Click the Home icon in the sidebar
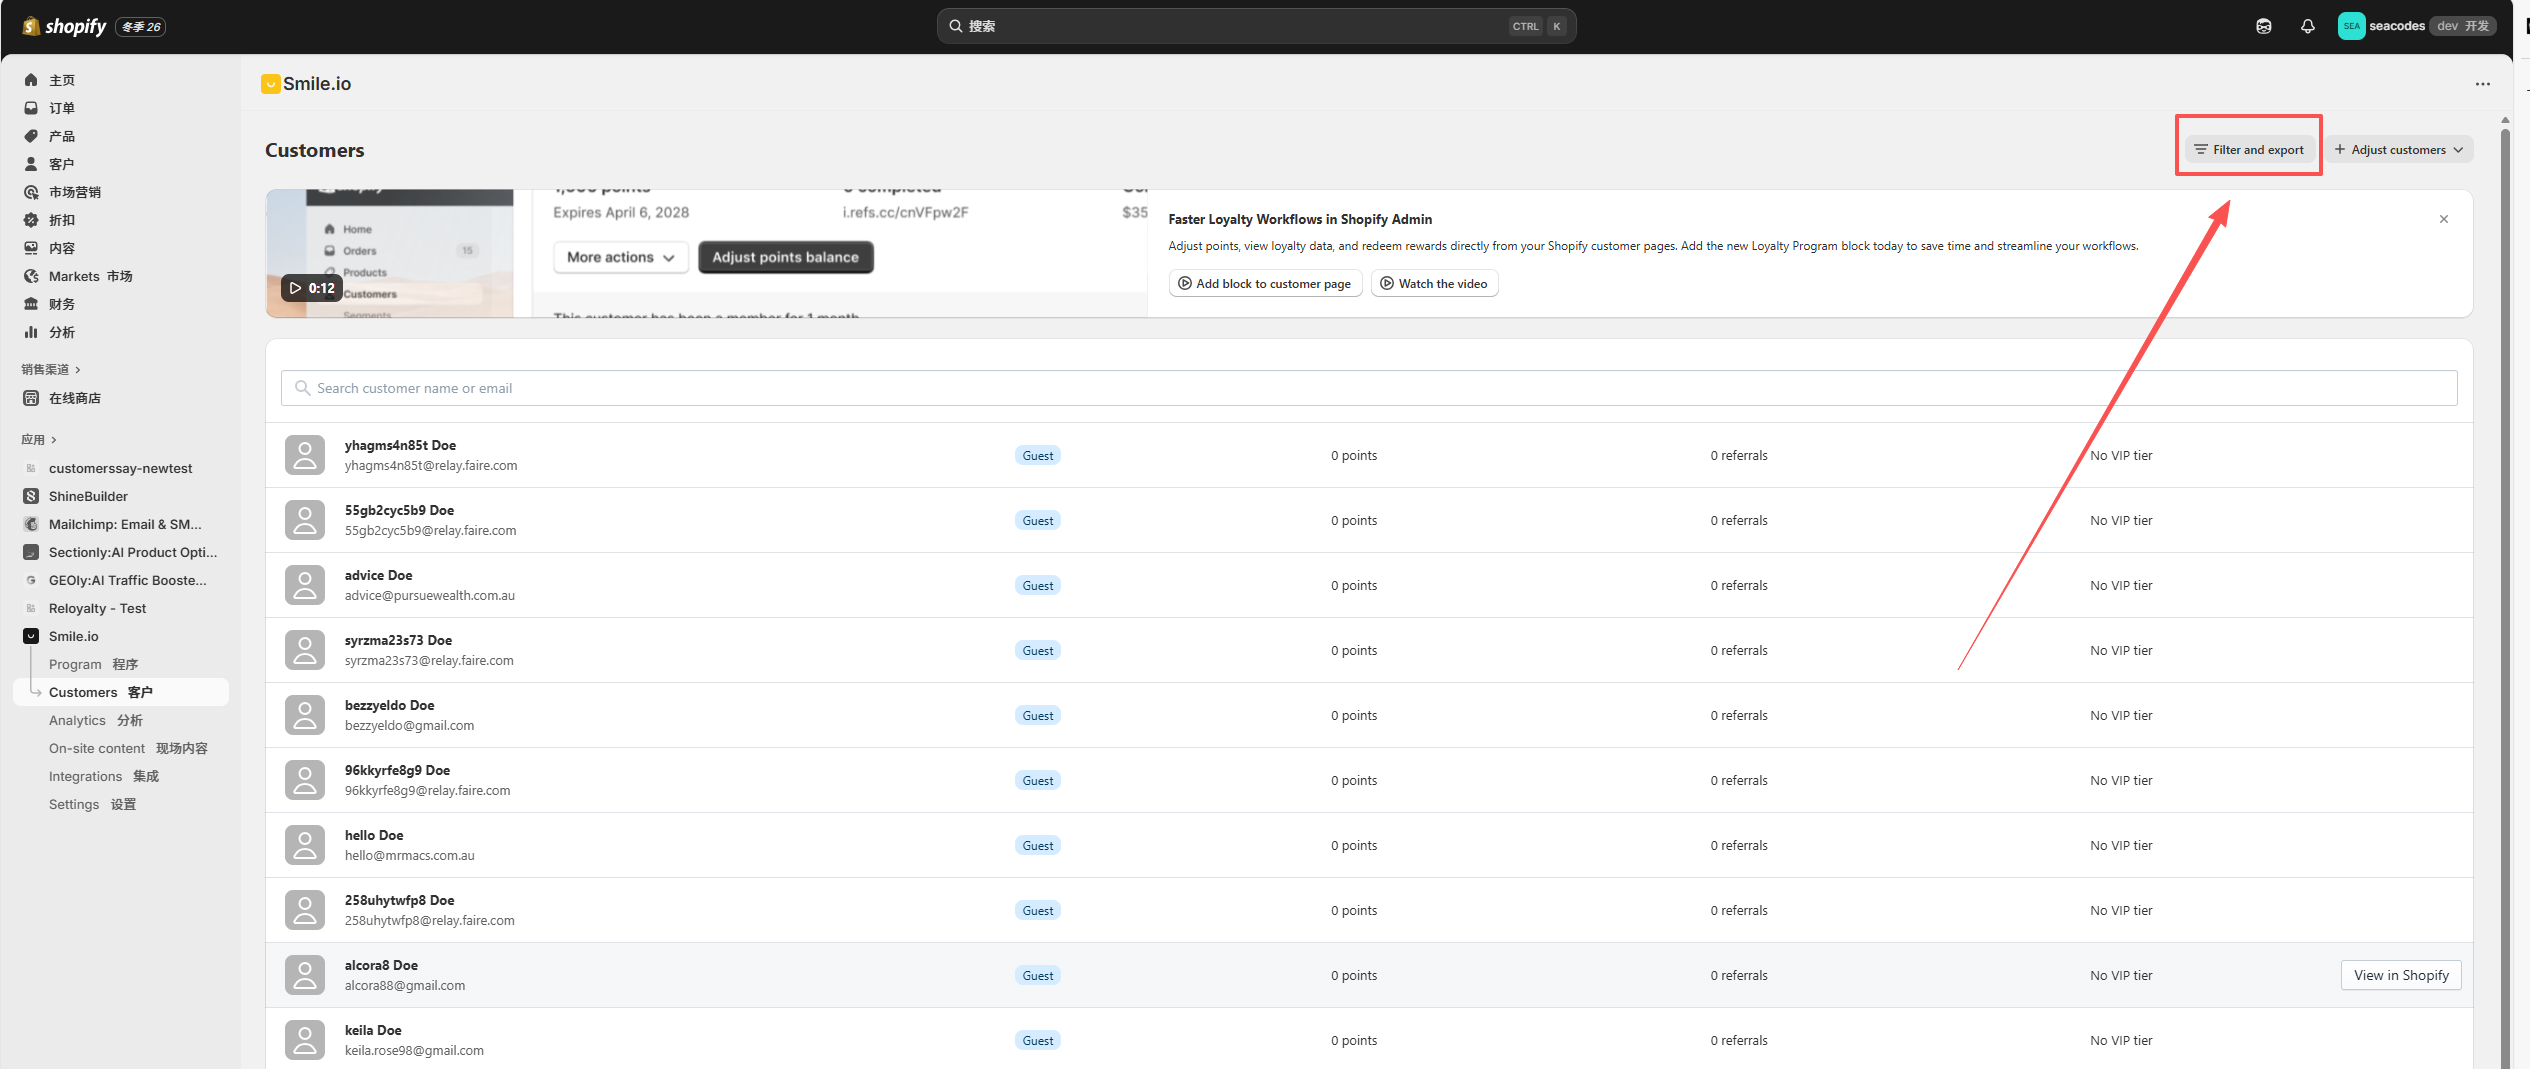 coord(31,80)
